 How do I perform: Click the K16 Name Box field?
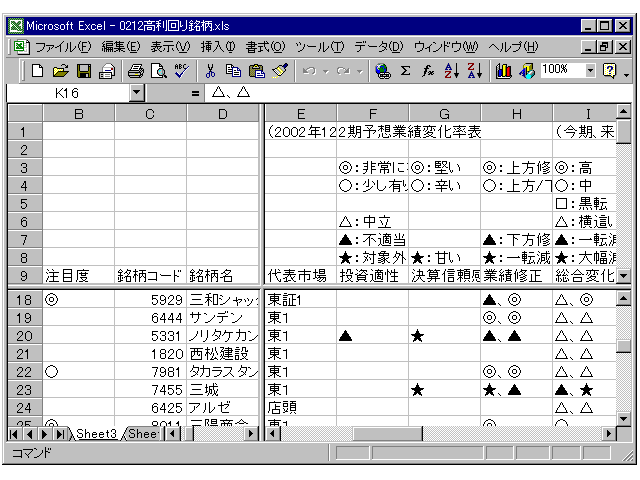(x=68, y=93)
